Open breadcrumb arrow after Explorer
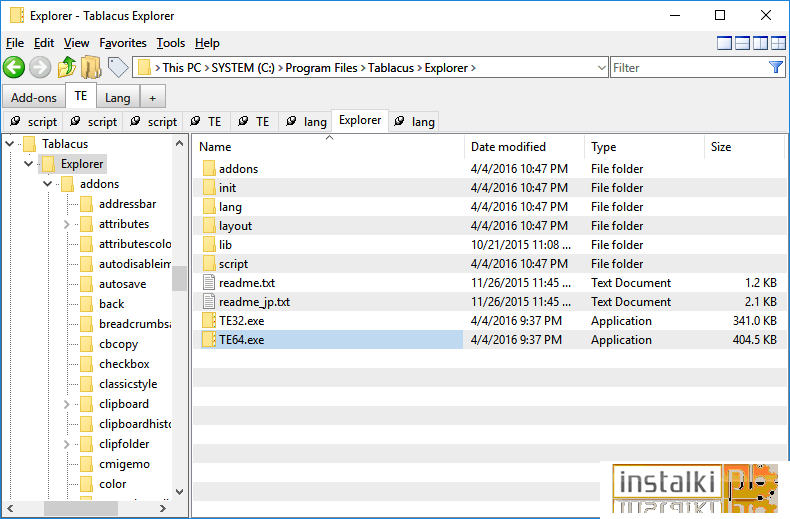Screen dimensions: 790x519 click(473, 68)
